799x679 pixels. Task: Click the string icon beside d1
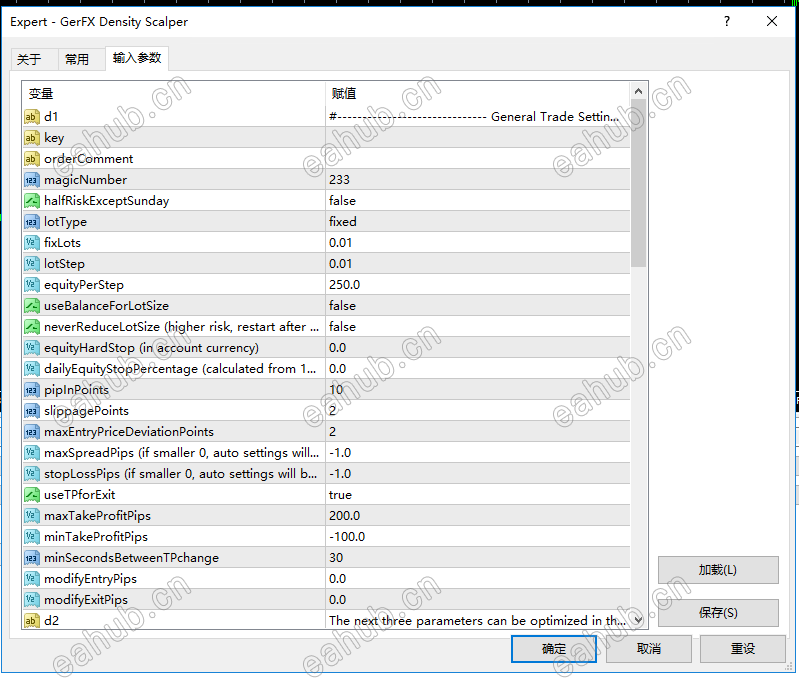pyautogui.click(x=32, y=117)
